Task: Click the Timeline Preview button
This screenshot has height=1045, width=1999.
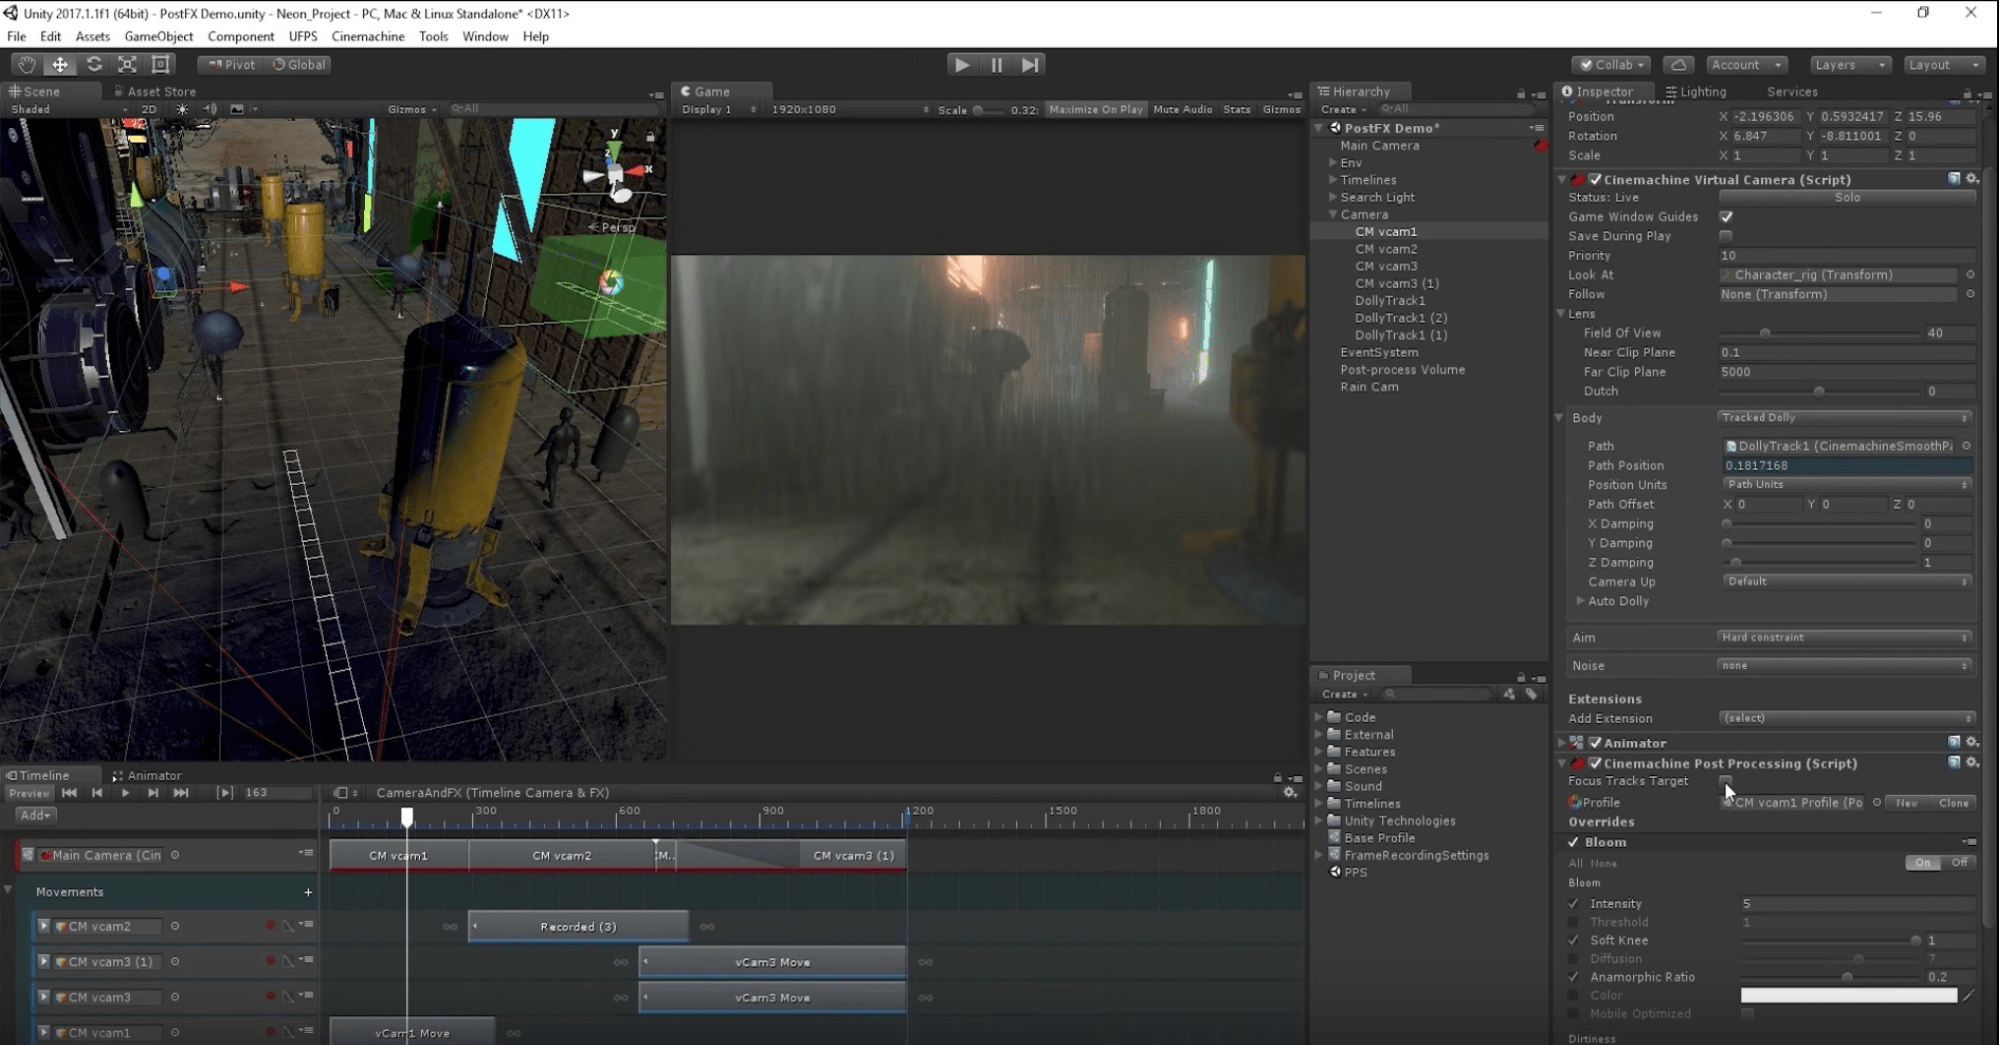Action: 29,793
